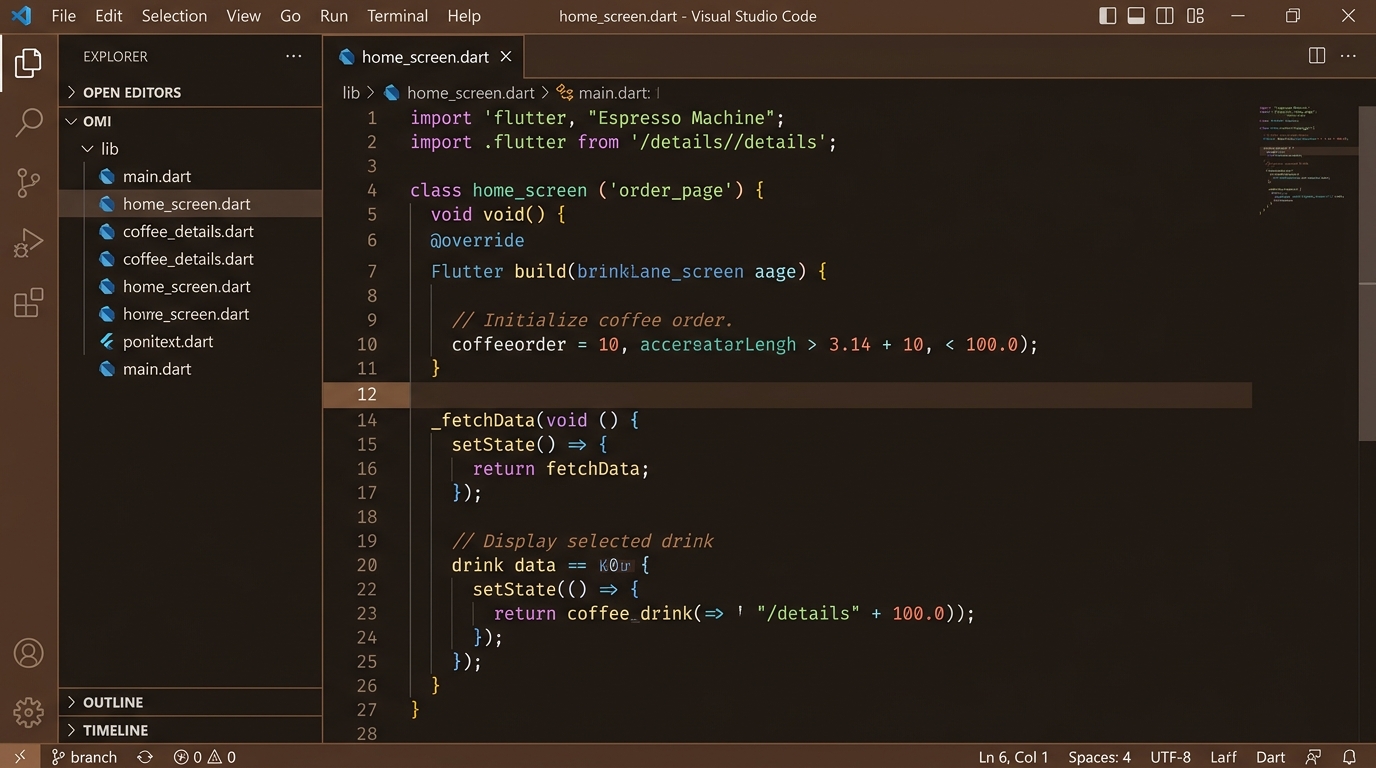
Task: Click the code minimap preview
Action: (1305, 158)
